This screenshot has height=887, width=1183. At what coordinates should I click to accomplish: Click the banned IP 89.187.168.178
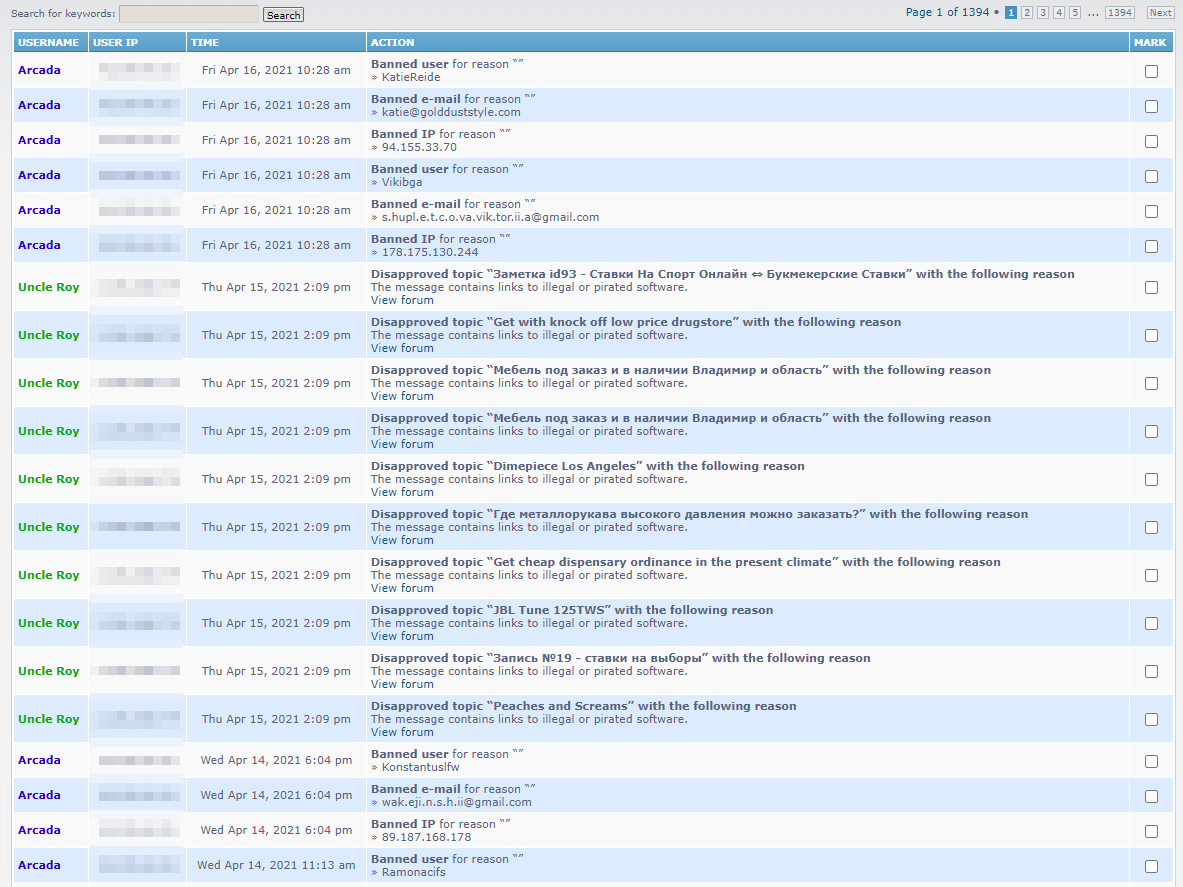click(x=426, y=836)
